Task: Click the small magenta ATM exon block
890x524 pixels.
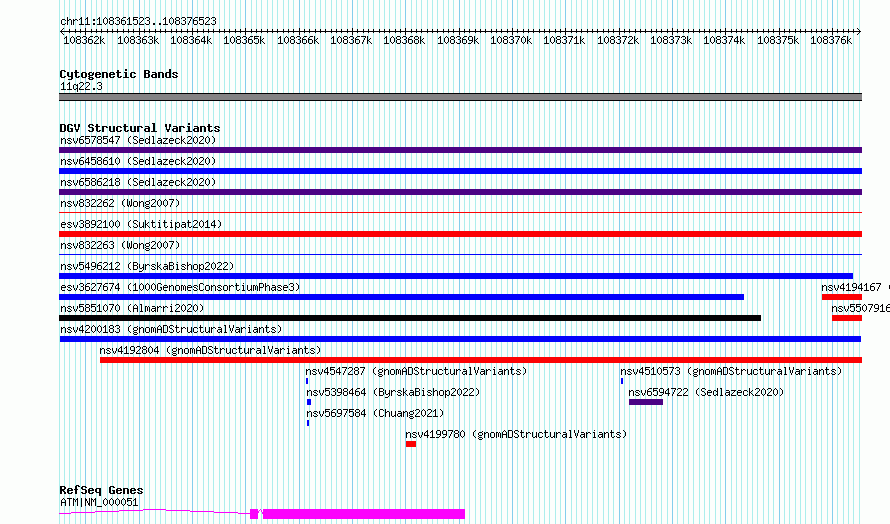Action: click(254, 514)
